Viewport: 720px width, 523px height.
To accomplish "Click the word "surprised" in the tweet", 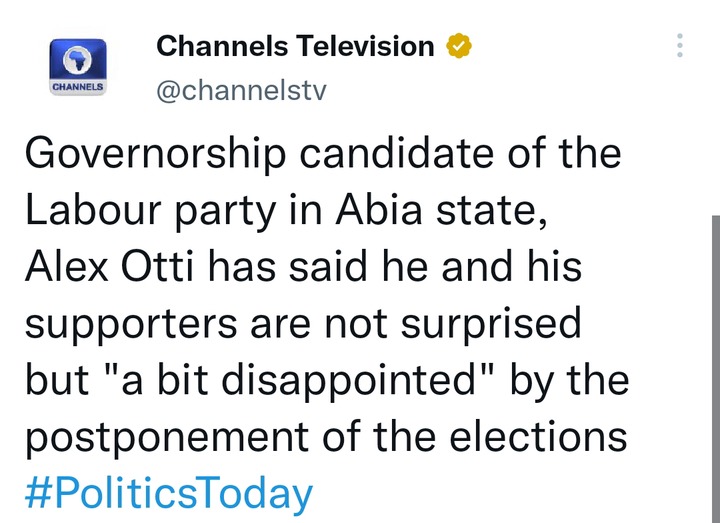I will 491,324.
